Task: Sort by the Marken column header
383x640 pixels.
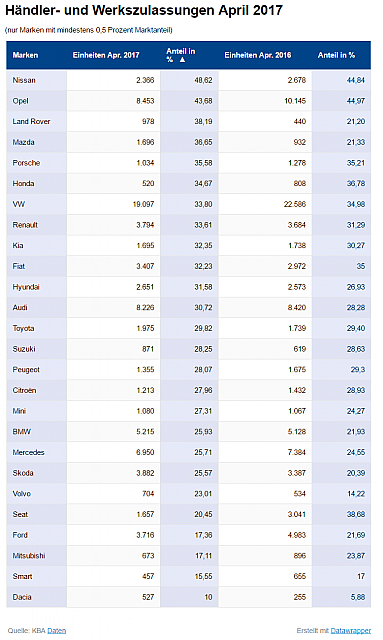Action: [25, 55]
